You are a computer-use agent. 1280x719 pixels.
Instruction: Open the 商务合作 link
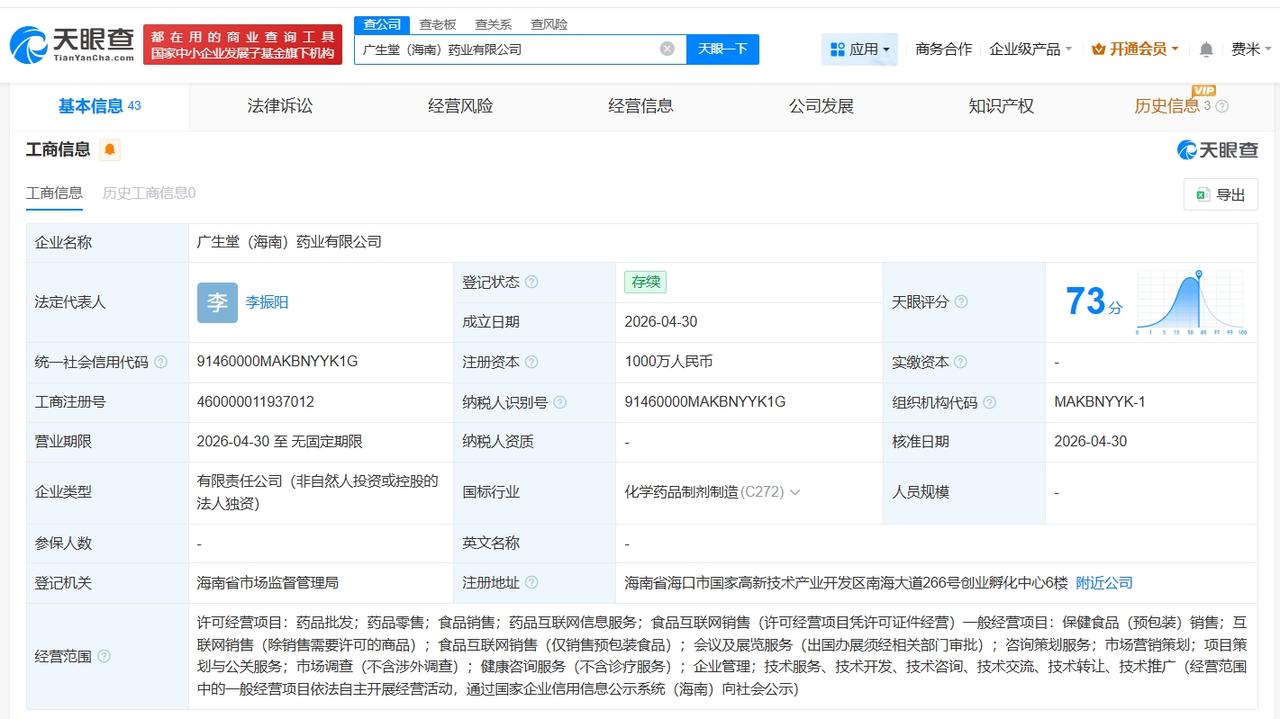[944, 49]
